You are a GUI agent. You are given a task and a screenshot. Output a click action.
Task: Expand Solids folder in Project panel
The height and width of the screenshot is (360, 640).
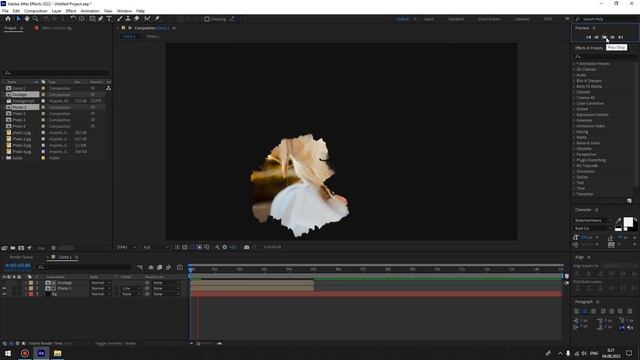(x=3, y=158)
